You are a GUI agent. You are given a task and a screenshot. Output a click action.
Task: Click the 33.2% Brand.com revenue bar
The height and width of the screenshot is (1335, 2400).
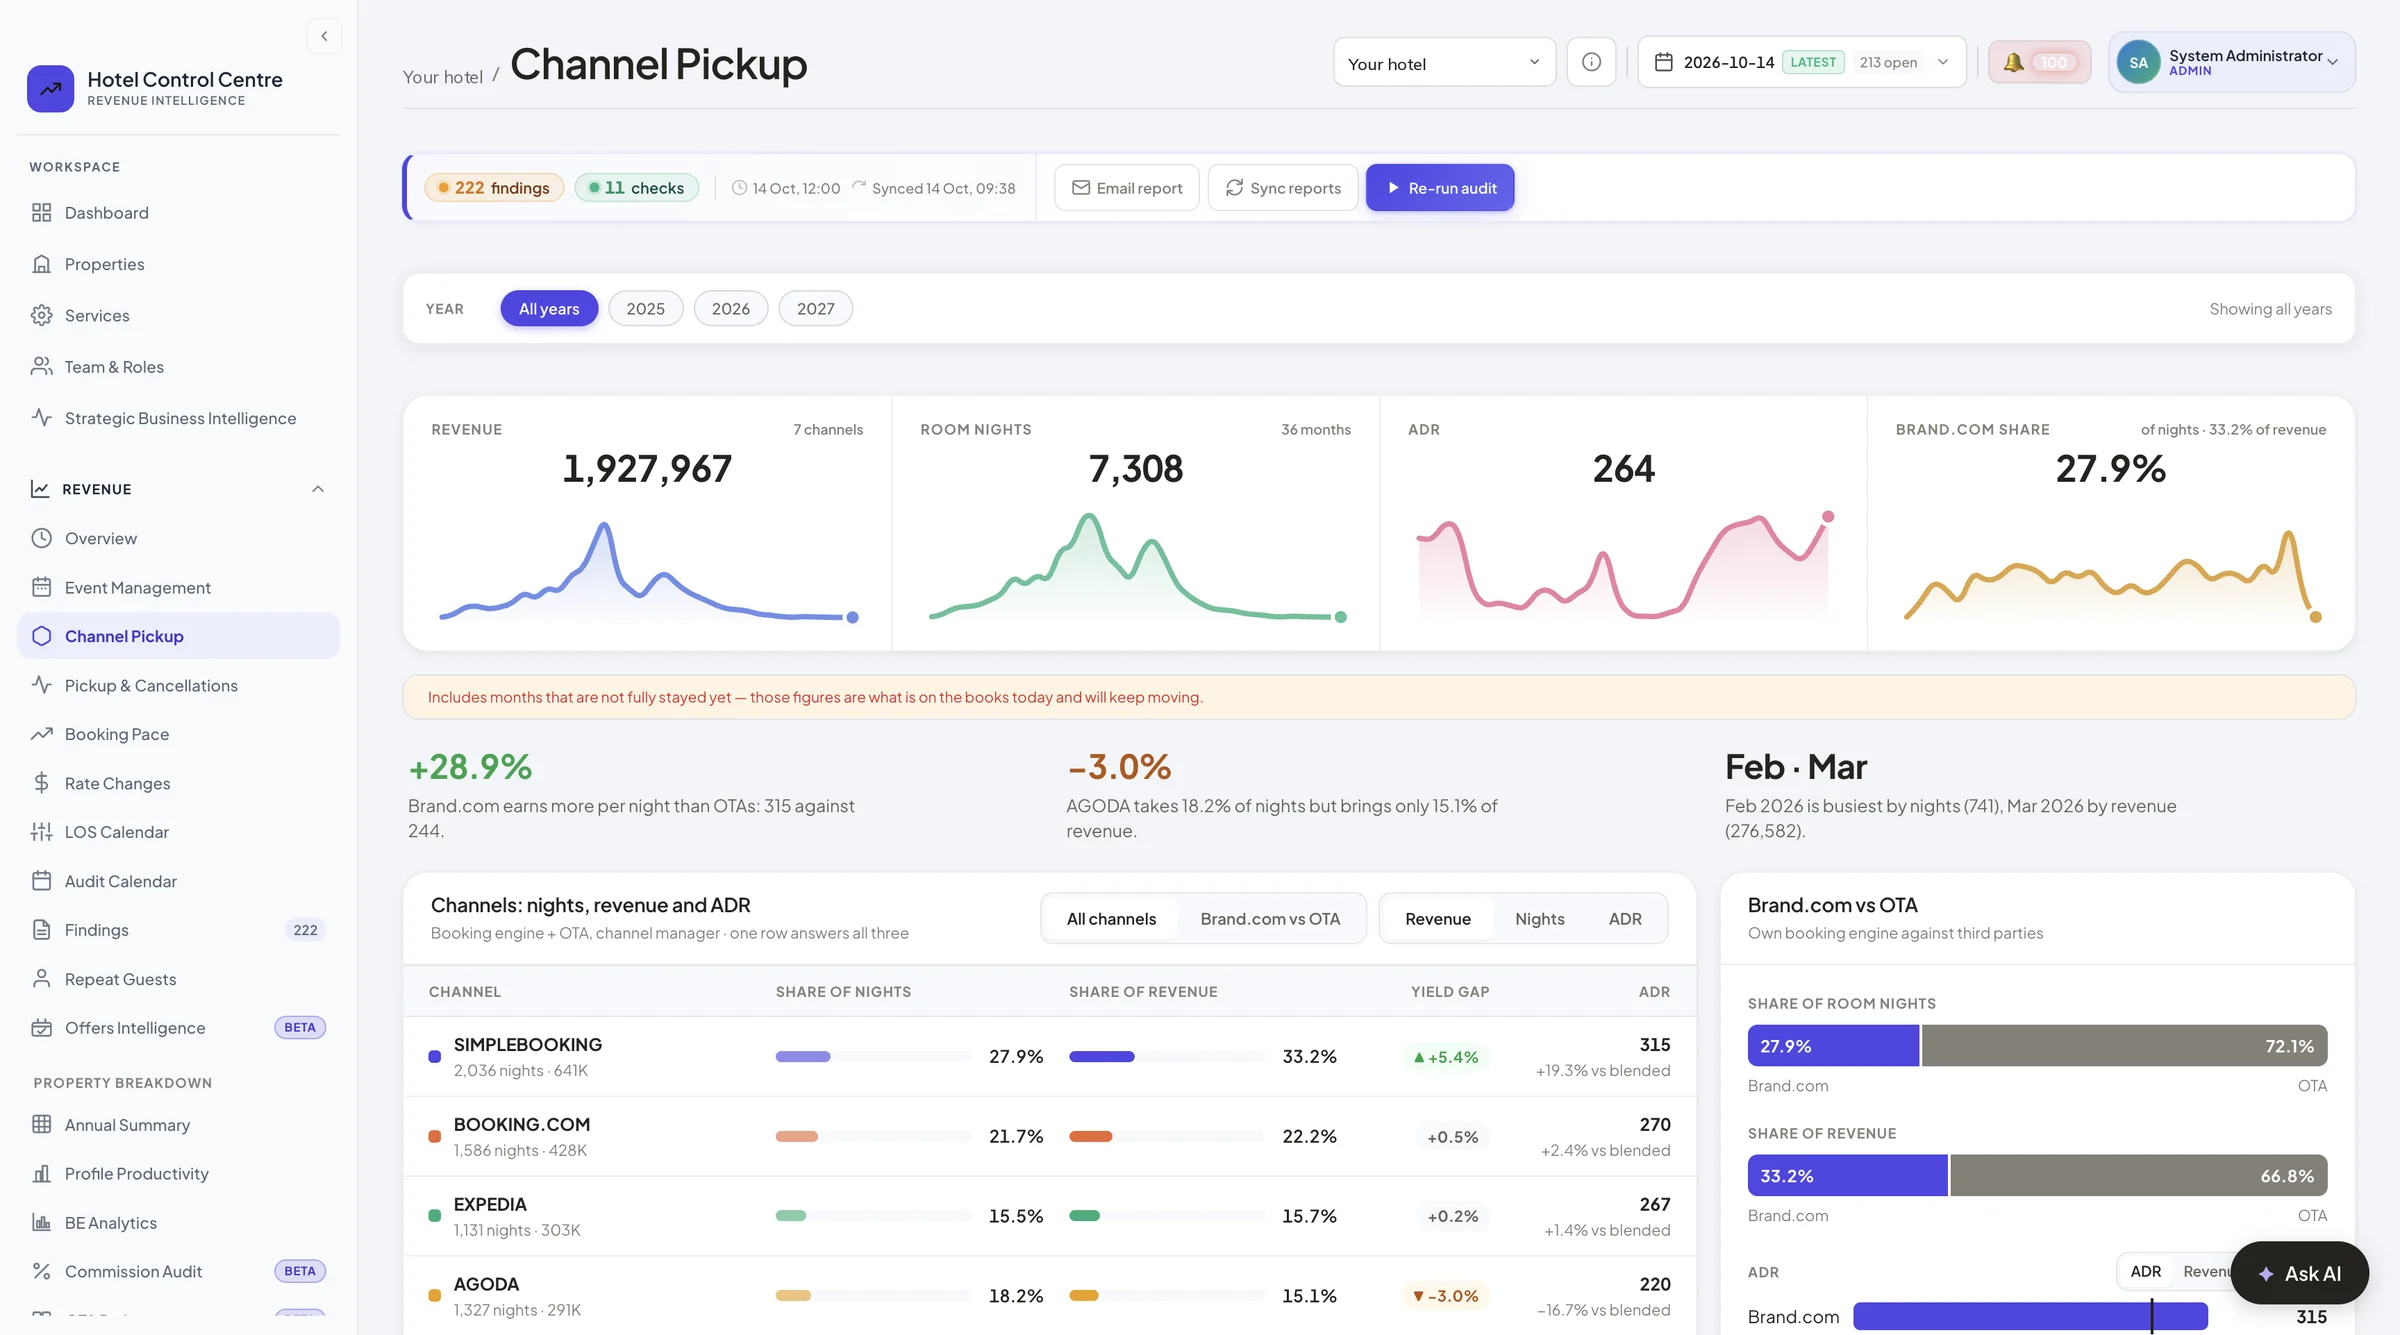1847,1176
